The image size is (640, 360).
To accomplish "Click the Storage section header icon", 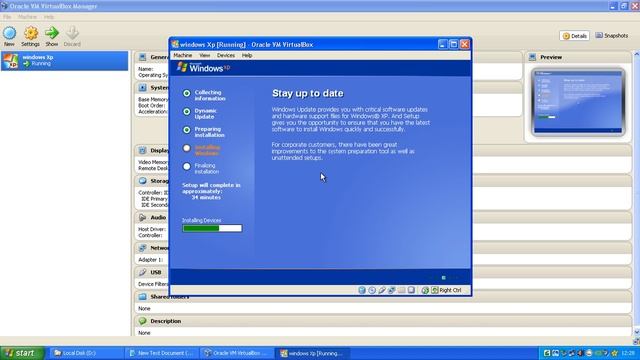I will [142, 180].
